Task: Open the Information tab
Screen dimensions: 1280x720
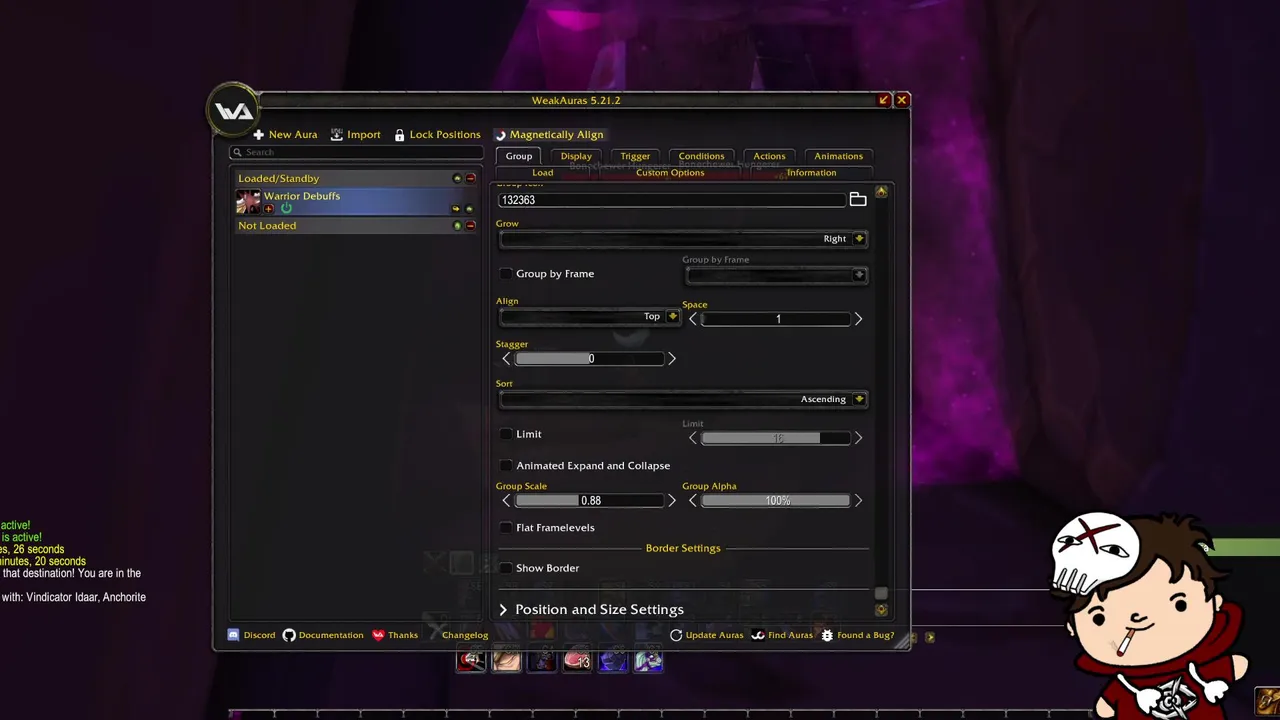Action: [811, 172]
